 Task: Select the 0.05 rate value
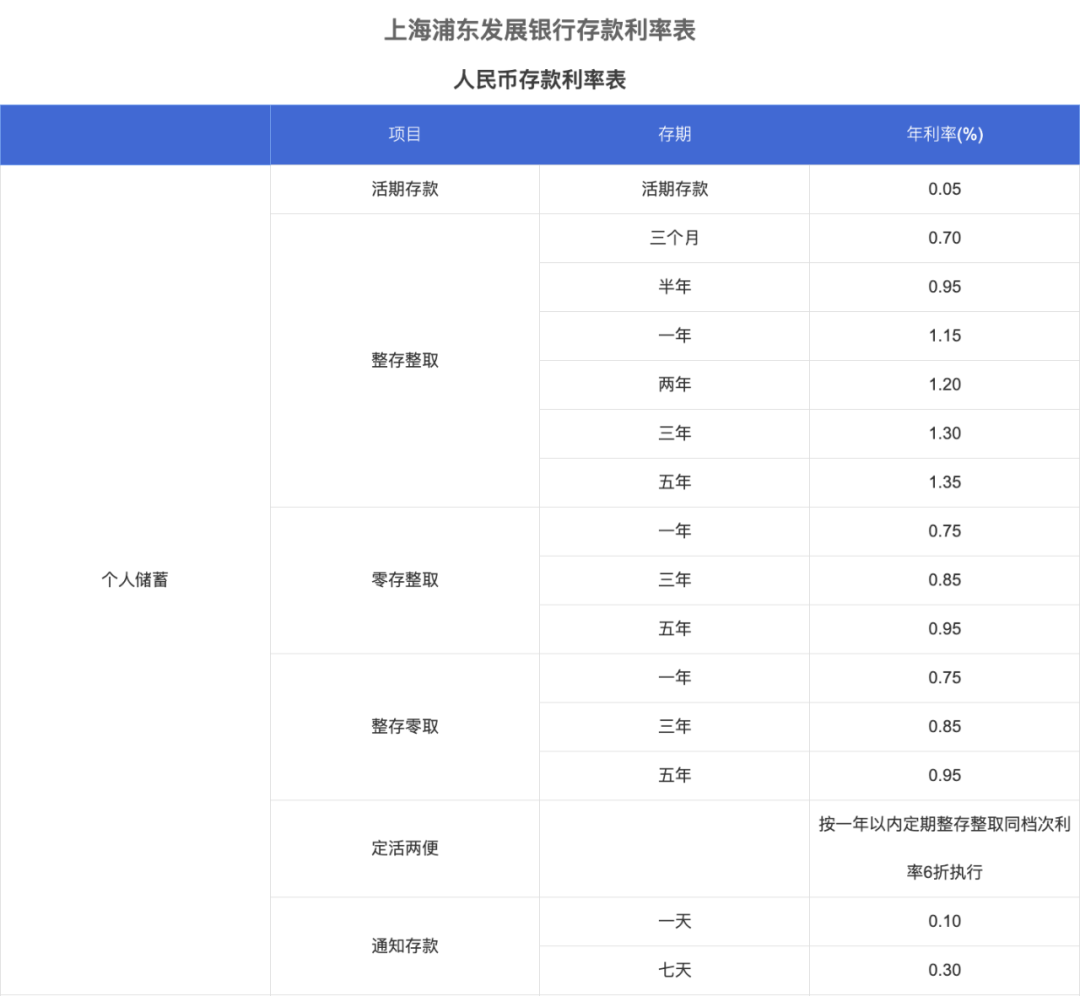point(944,189)
